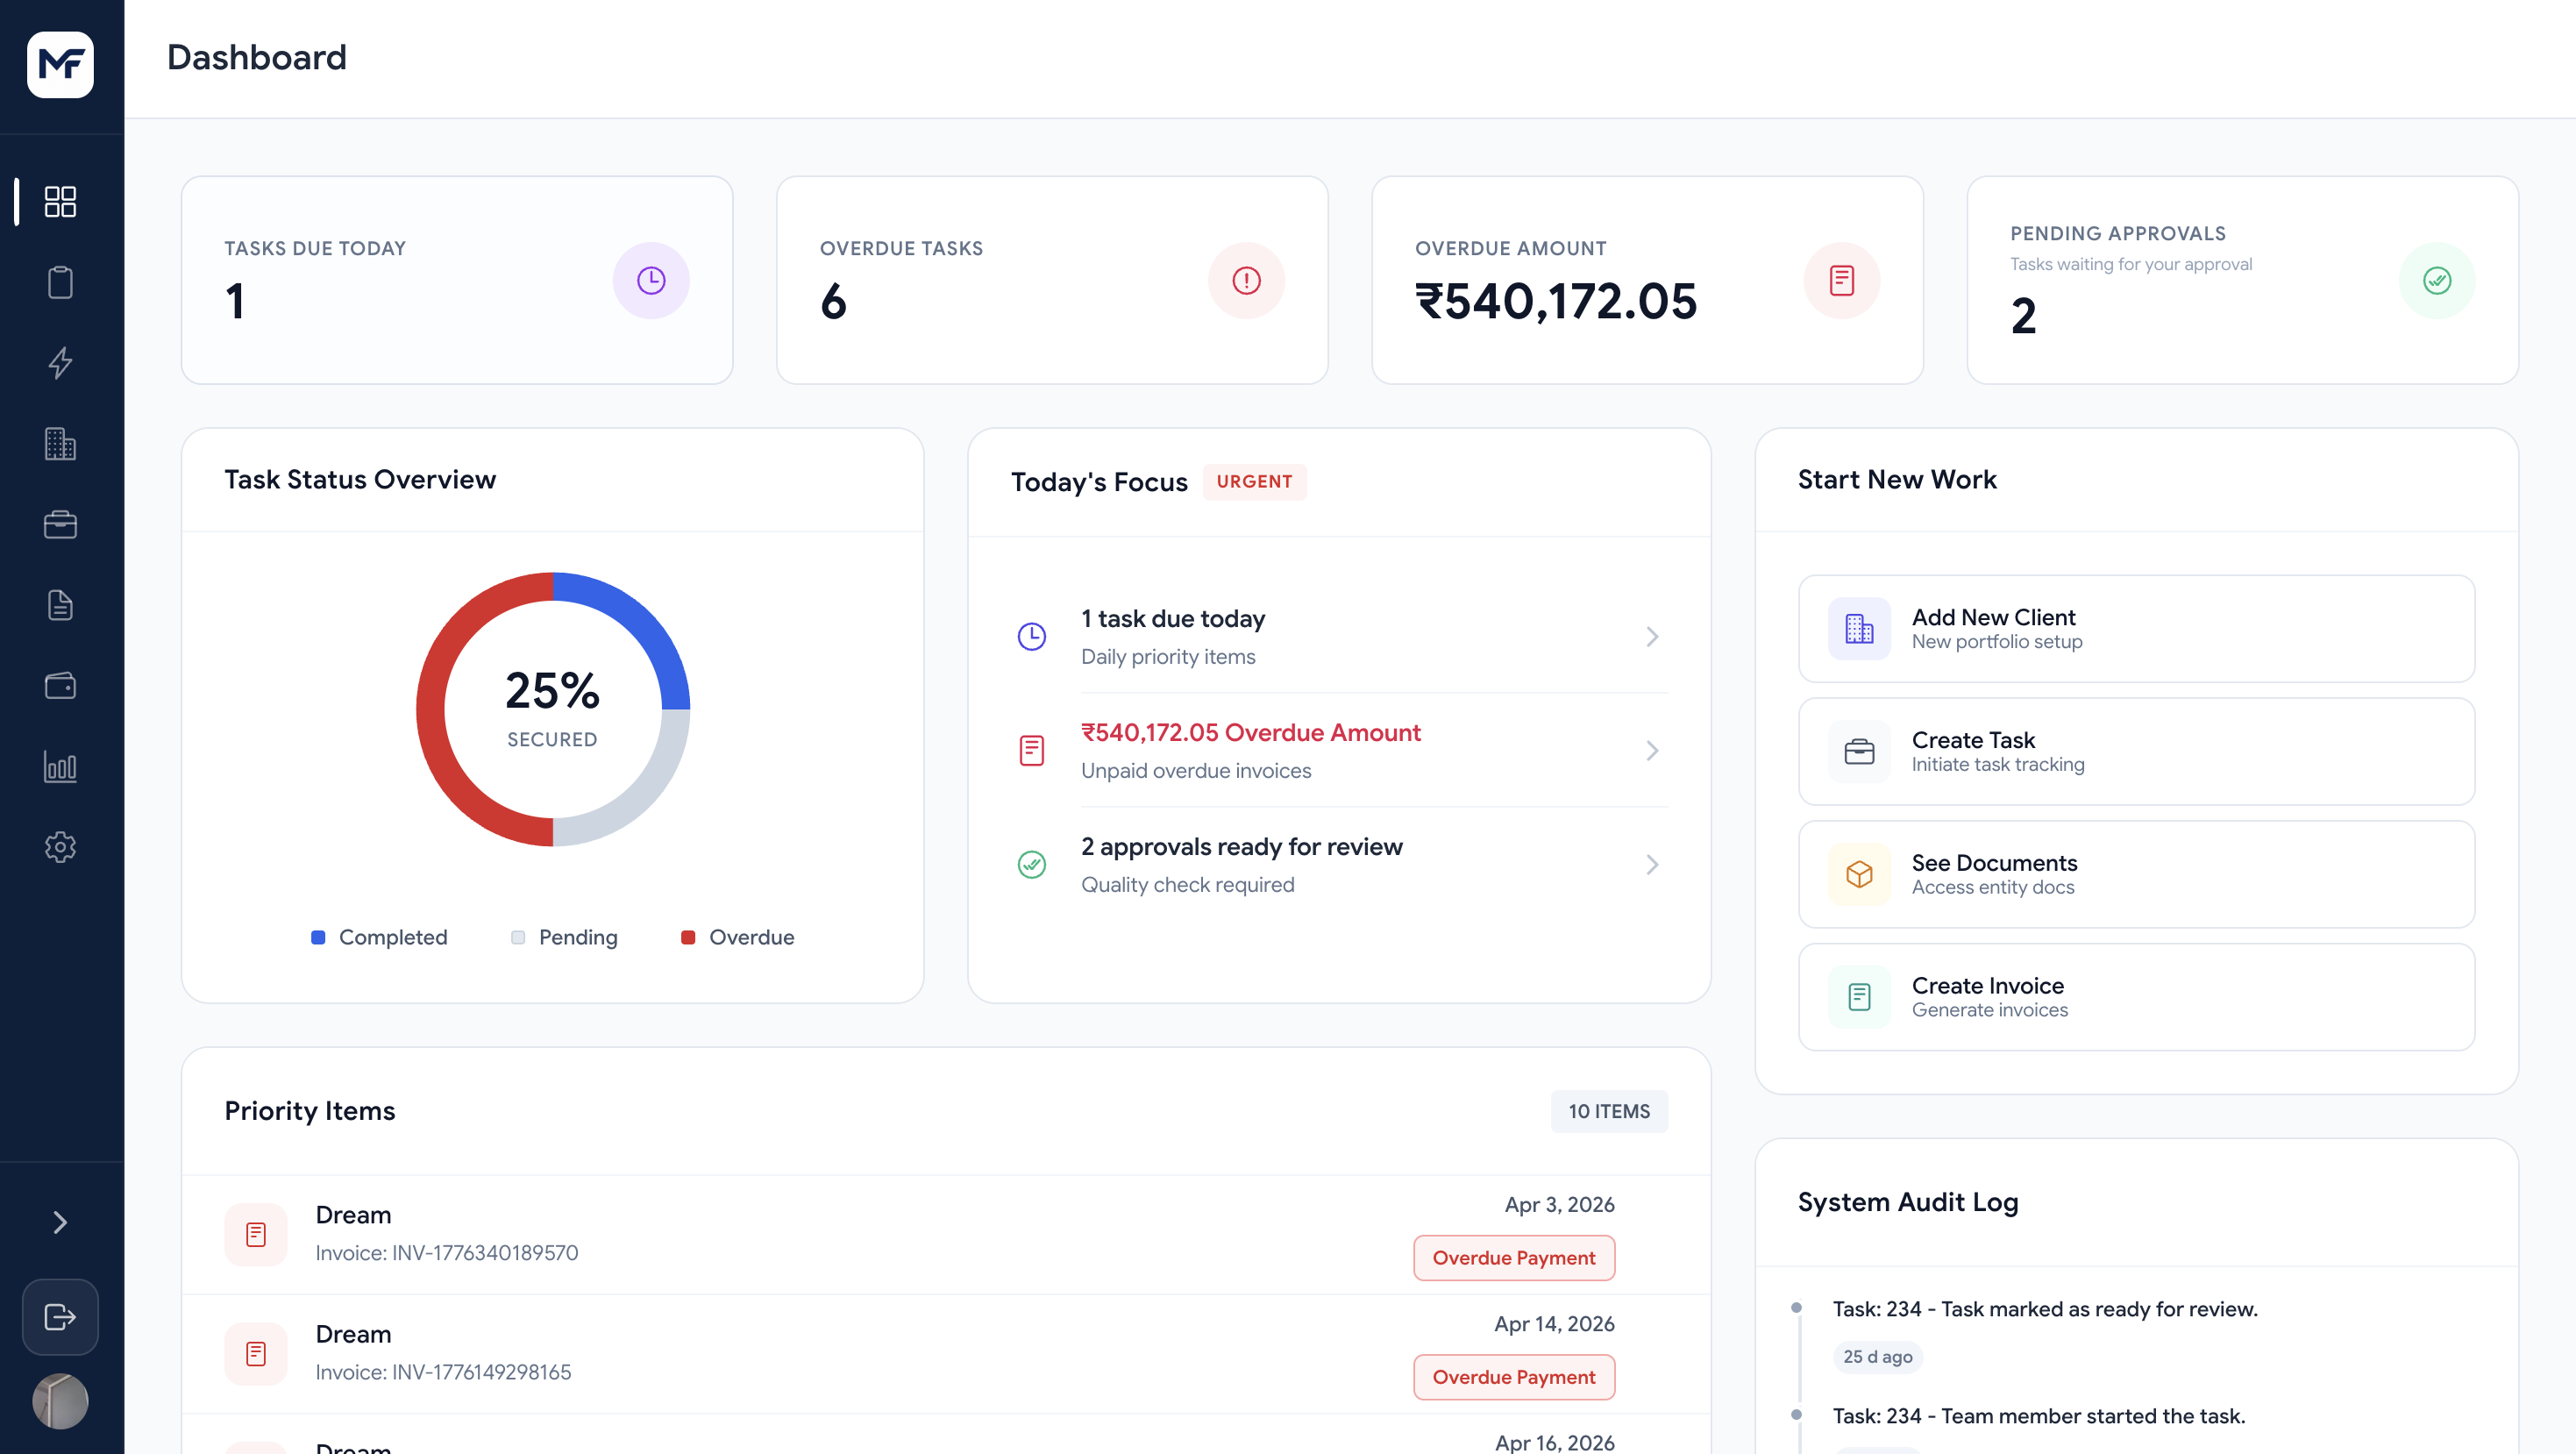Click the See Documents button

click(x=2136, y=874)
